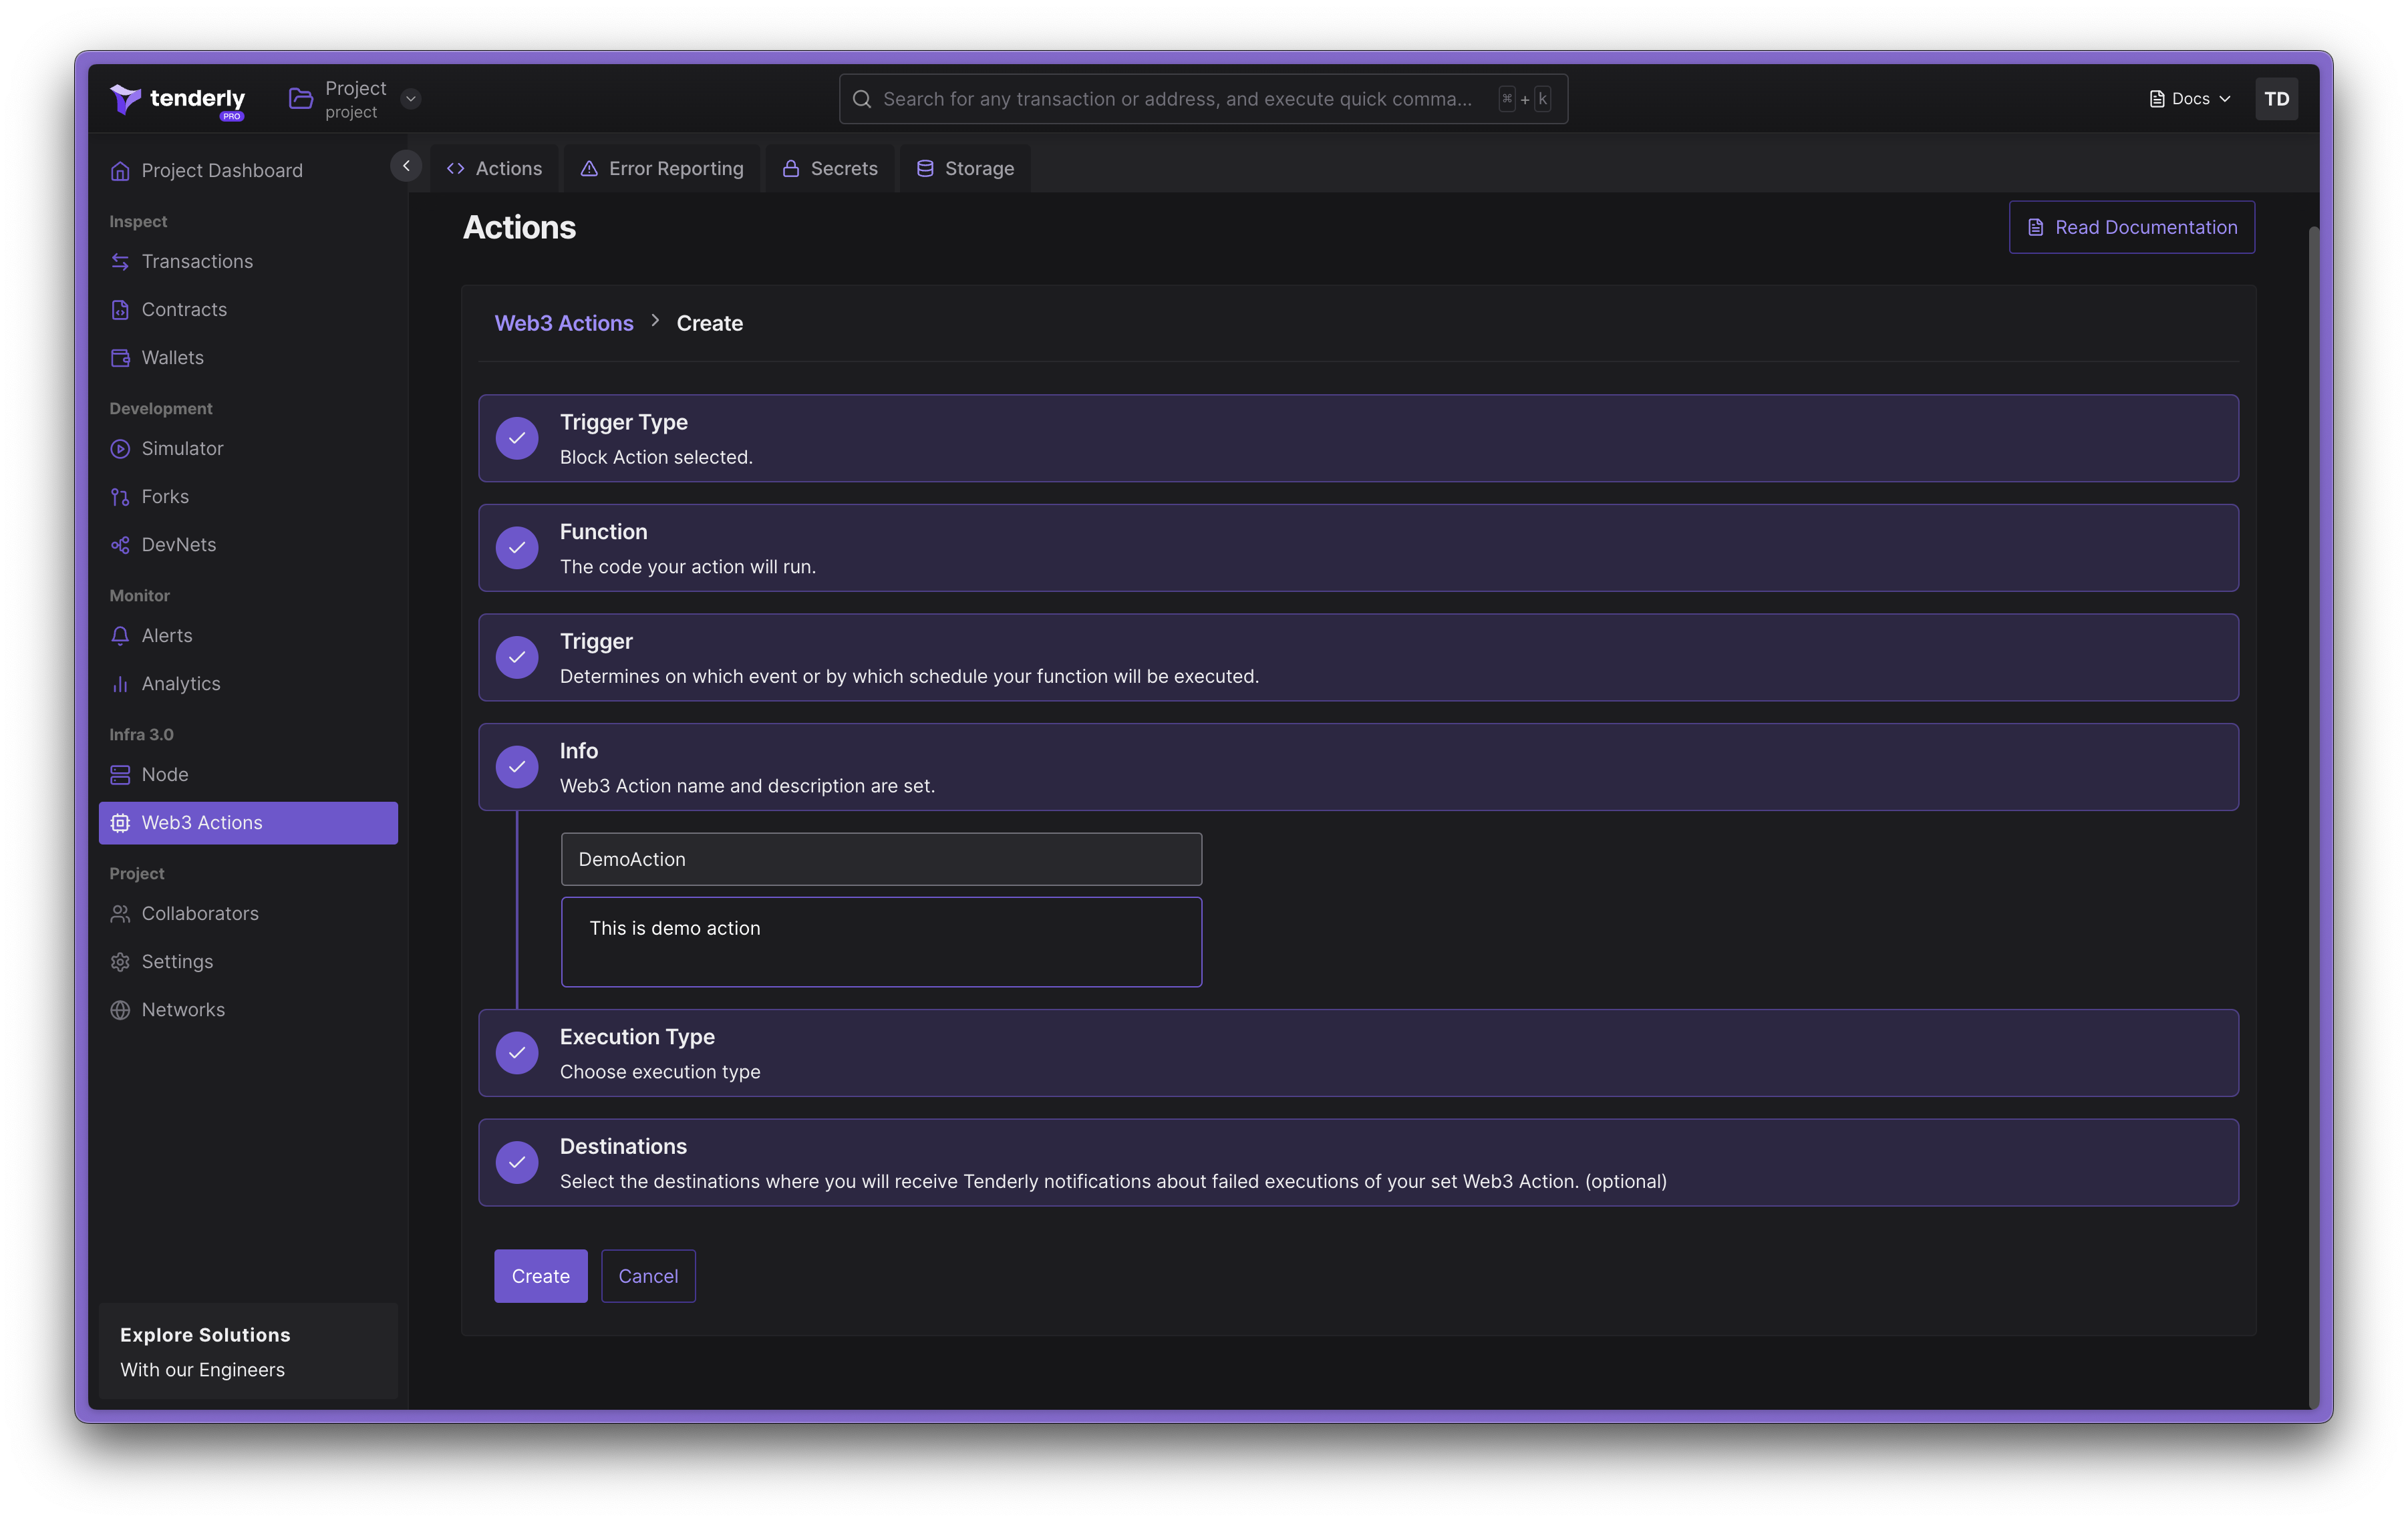Viewport: 2408px width, 1522px height.
Task: Go back to Web3 Actions breadcrumb
Action: click(564, 323)
